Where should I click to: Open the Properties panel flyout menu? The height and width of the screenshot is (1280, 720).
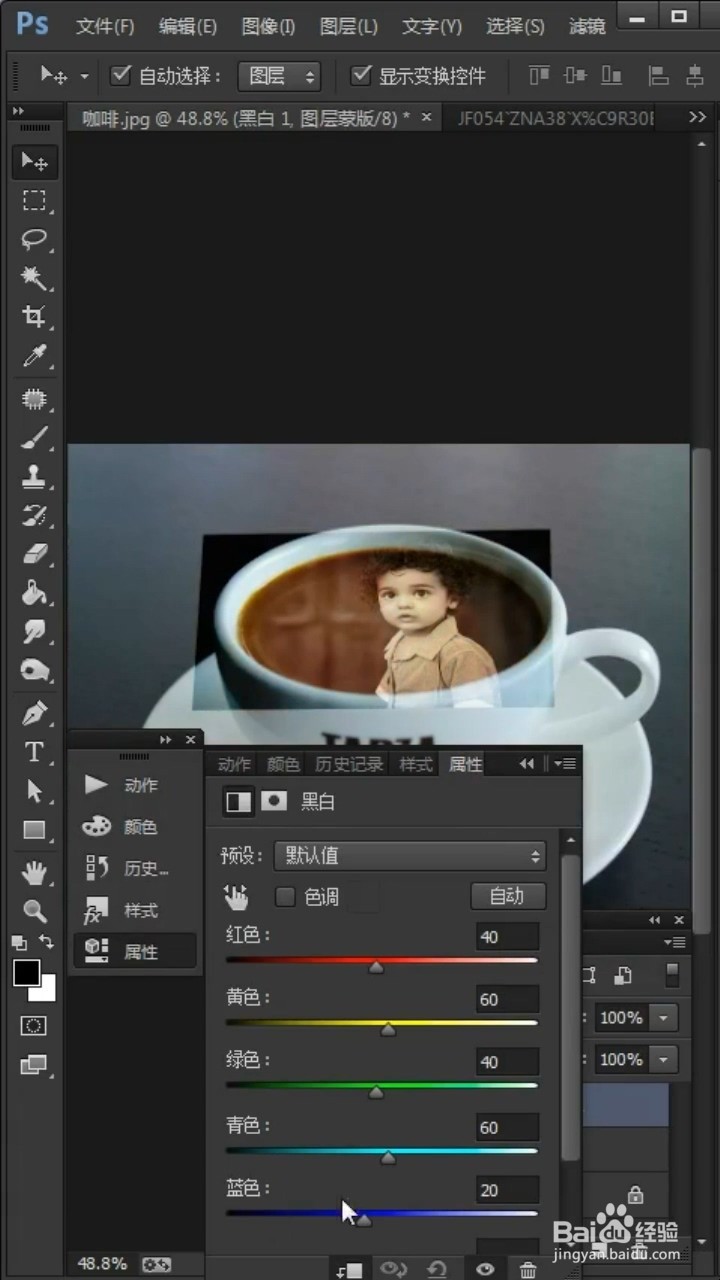coord(565,764)
